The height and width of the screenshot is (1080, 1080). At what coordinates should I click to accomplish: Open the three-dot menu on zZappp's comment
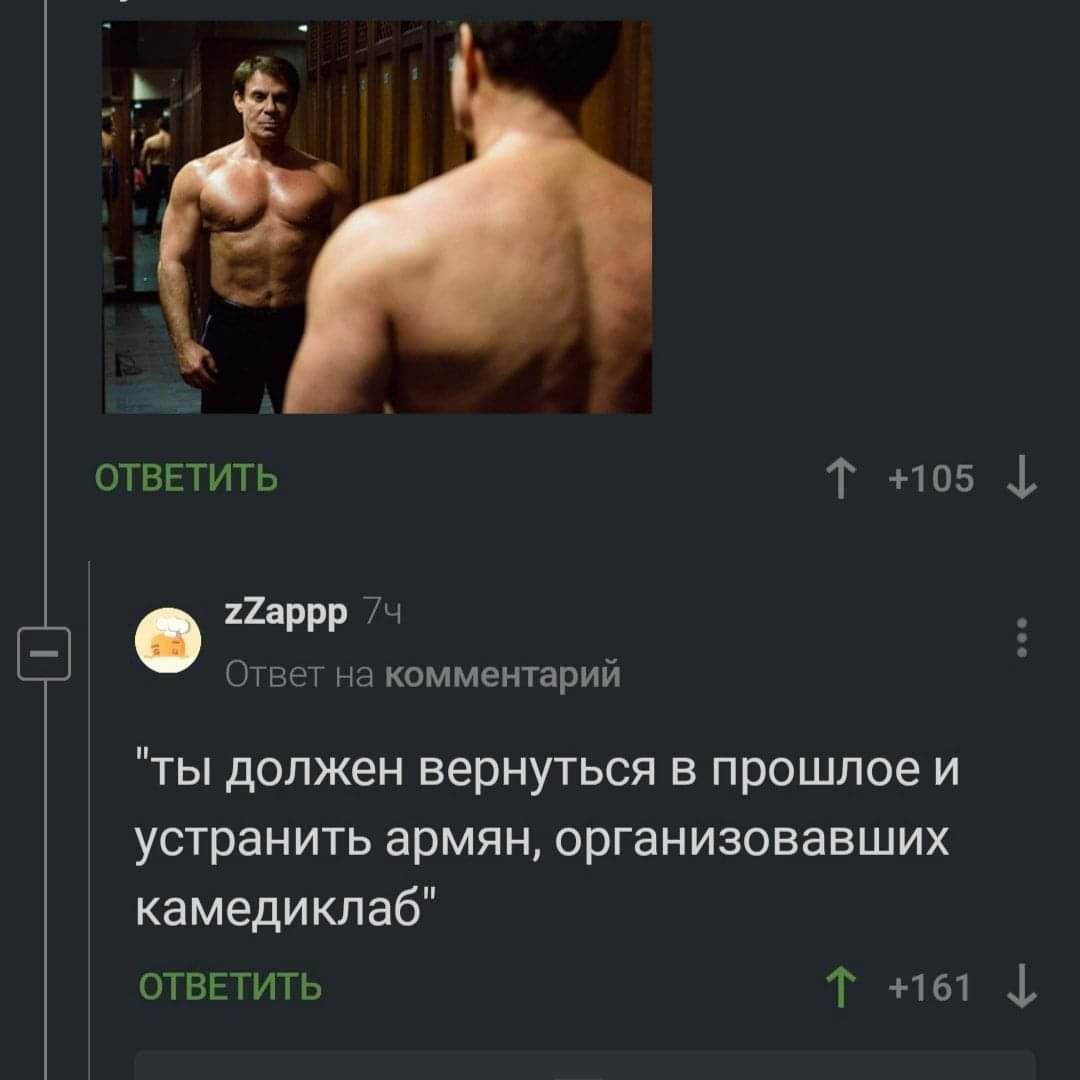(1022, 637)
